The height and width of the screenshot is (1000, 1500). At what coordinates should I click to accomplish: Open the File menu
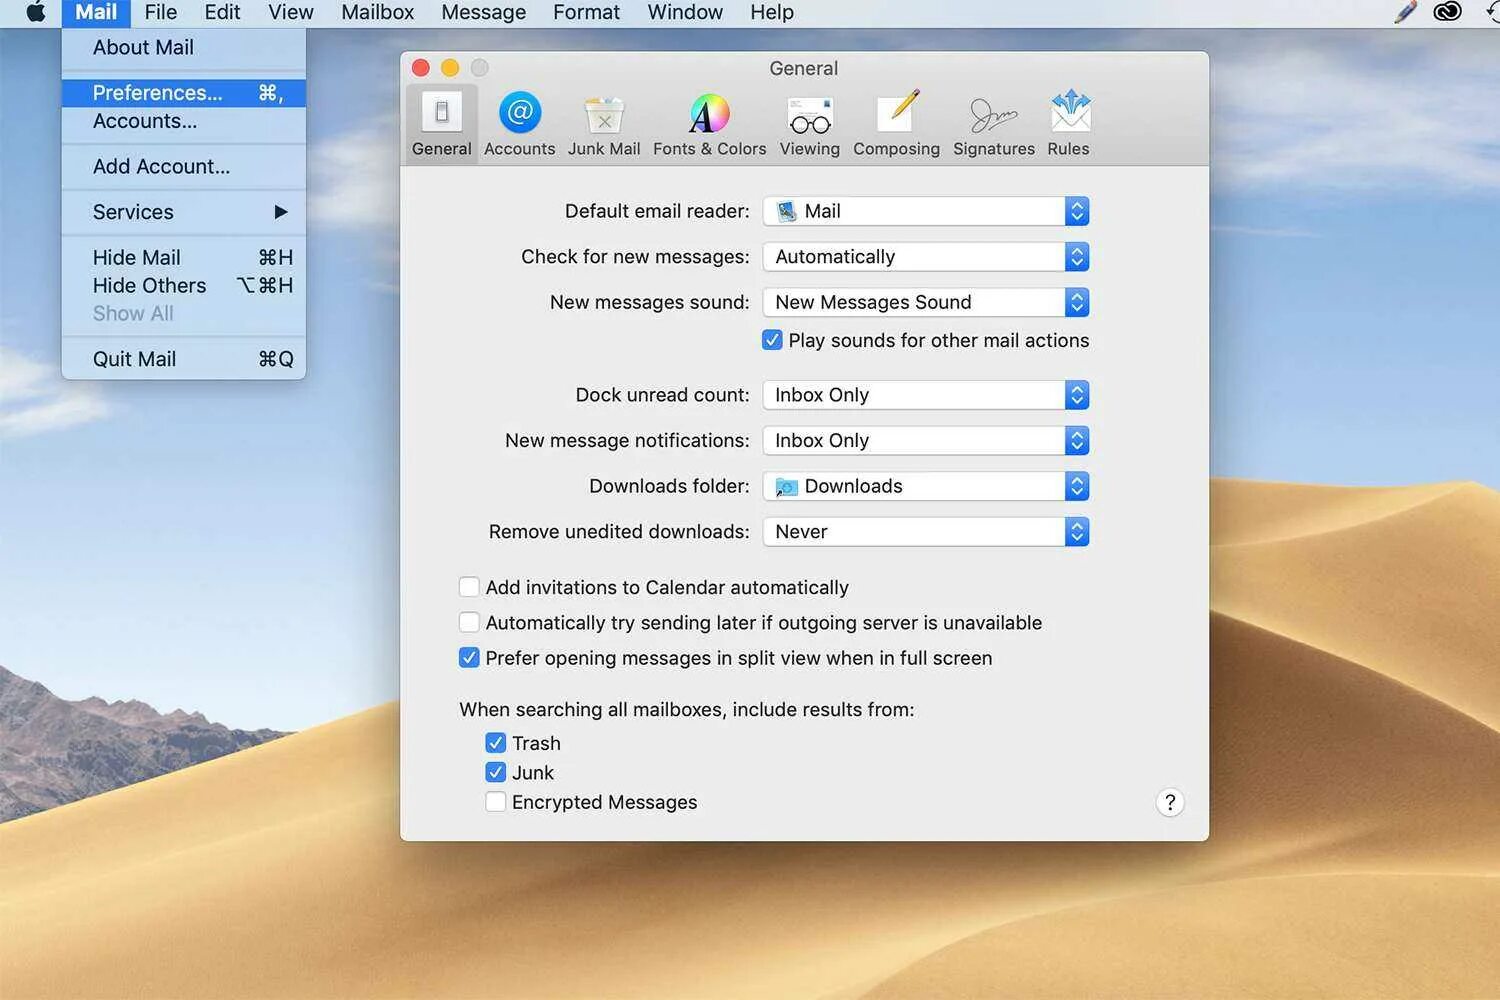[x=160, y=12]
